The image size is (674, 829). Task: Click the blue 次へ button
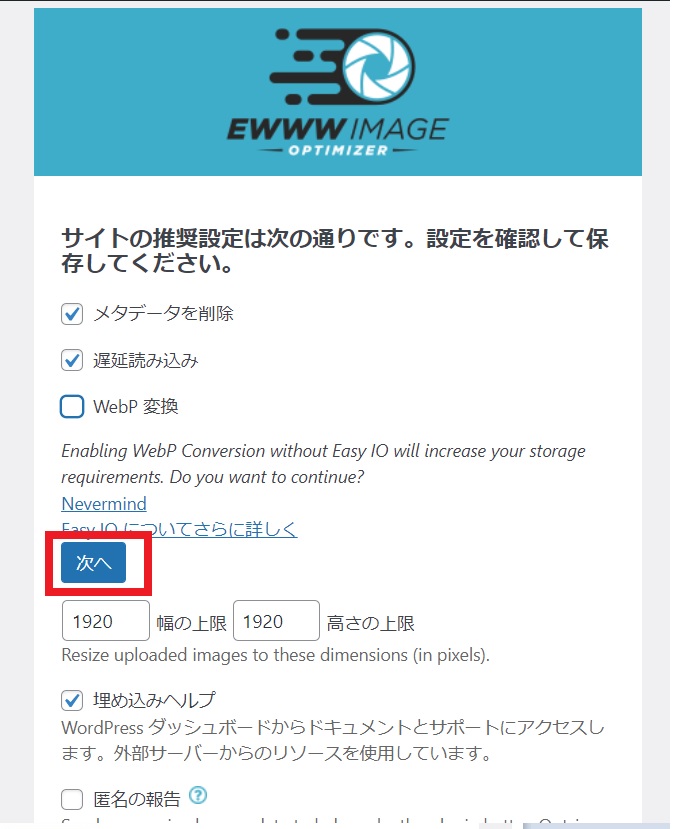tap(94, 563)
